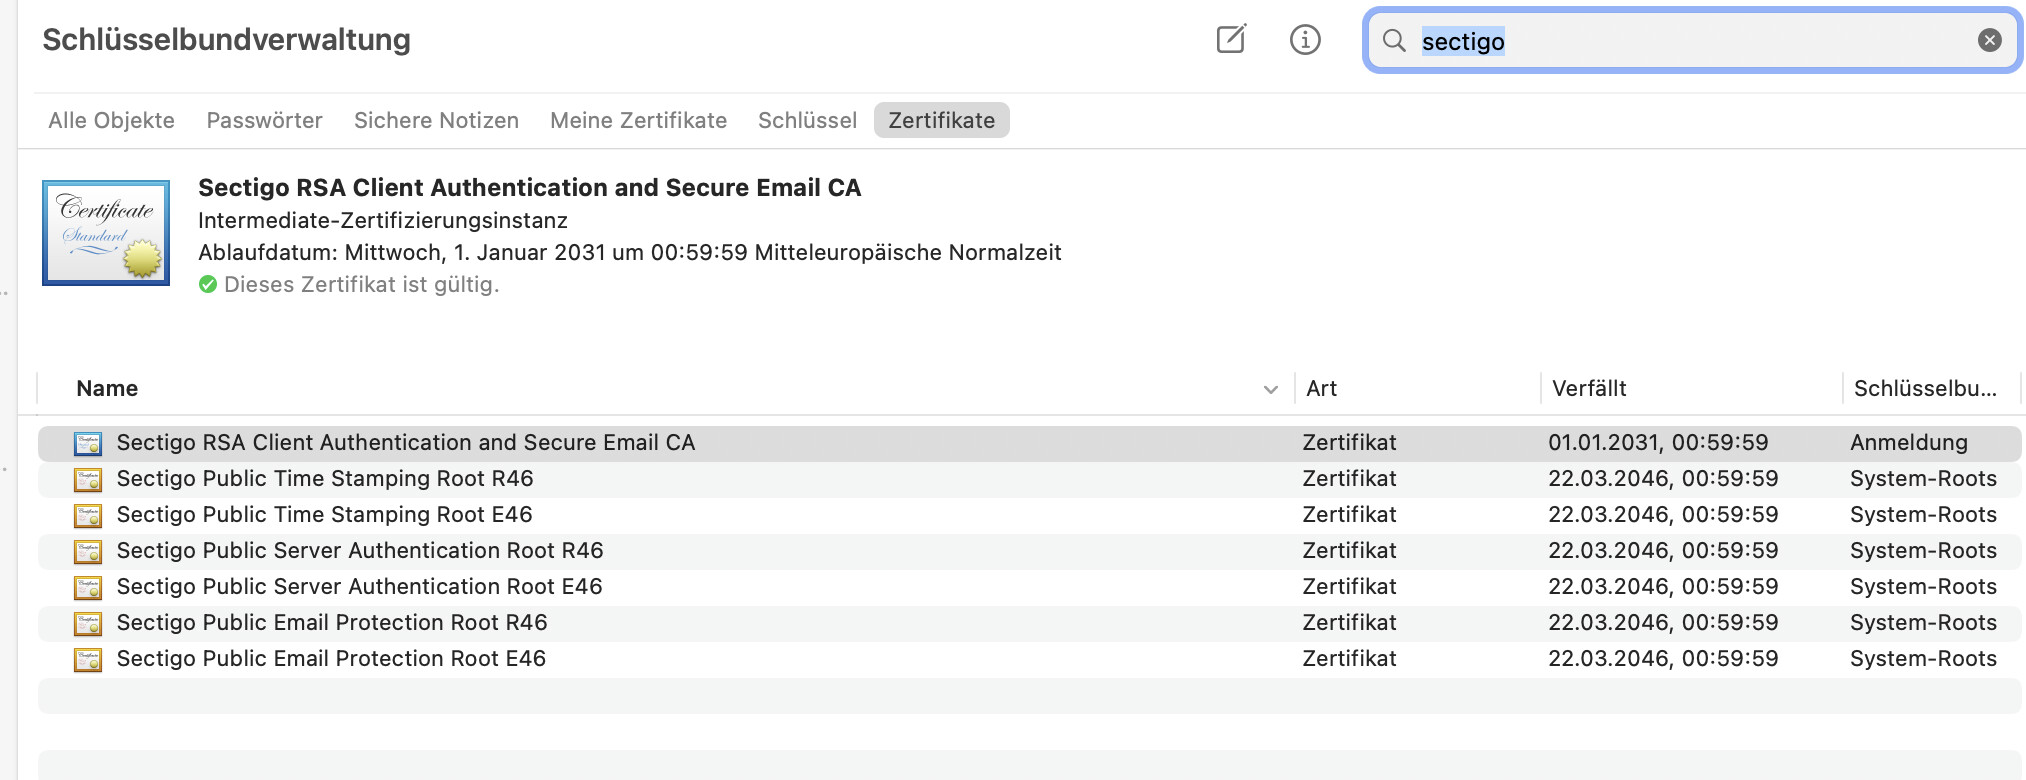
Task: Select the Meine Zertifikate tab
Action: (638, 121)
